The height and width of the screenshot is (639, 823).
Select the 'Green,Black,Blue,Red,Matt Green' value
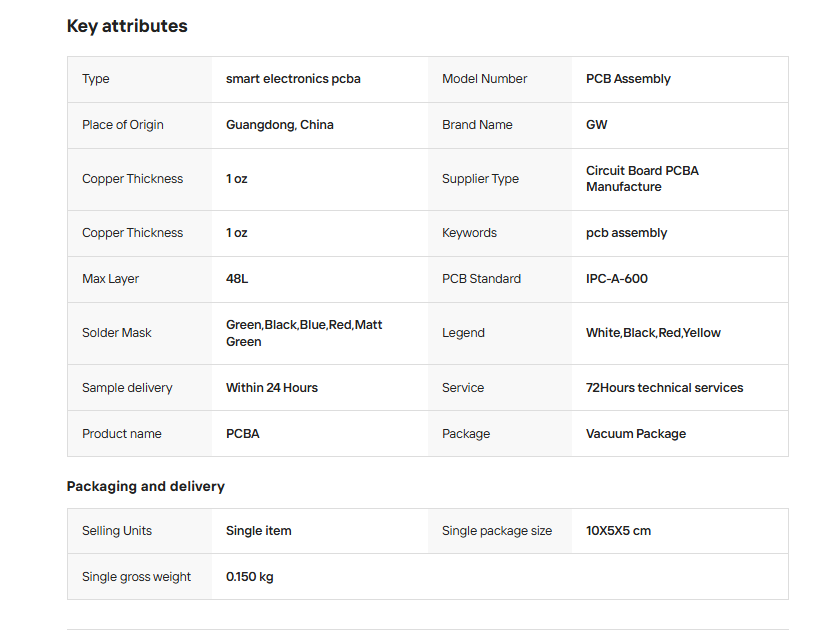pyautogui.click(x=304, y=333)
